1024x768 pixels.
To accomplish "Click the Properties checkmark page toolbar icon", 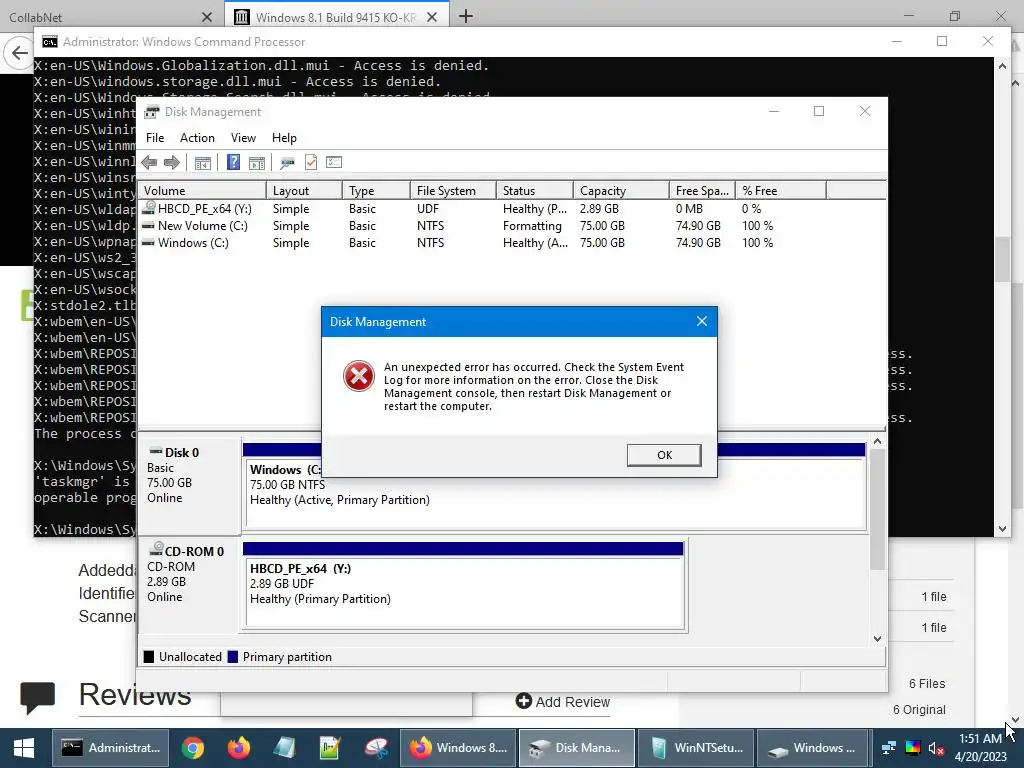I will point(311,162).
